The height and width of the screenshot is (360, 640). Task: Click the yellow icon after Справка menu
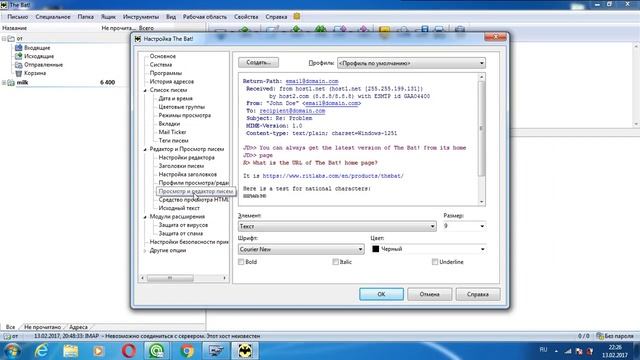click(297, 17)
